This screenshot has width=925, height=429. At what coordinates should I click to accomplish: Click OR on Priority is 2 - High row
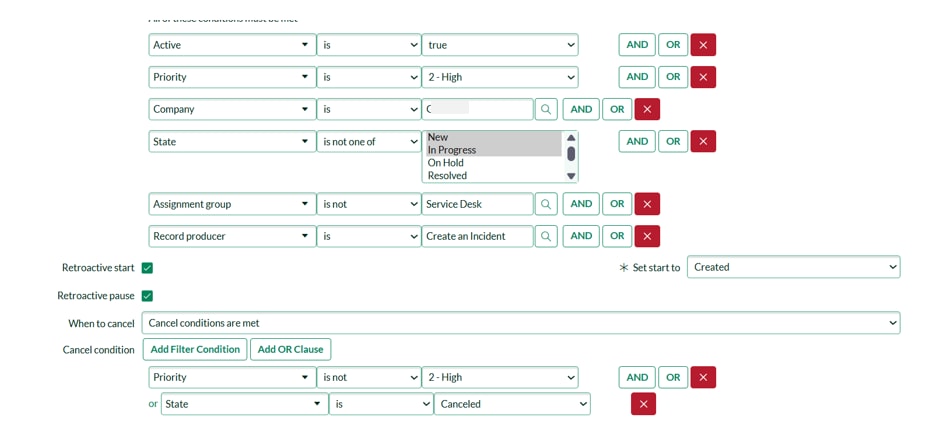click(673, 77)
